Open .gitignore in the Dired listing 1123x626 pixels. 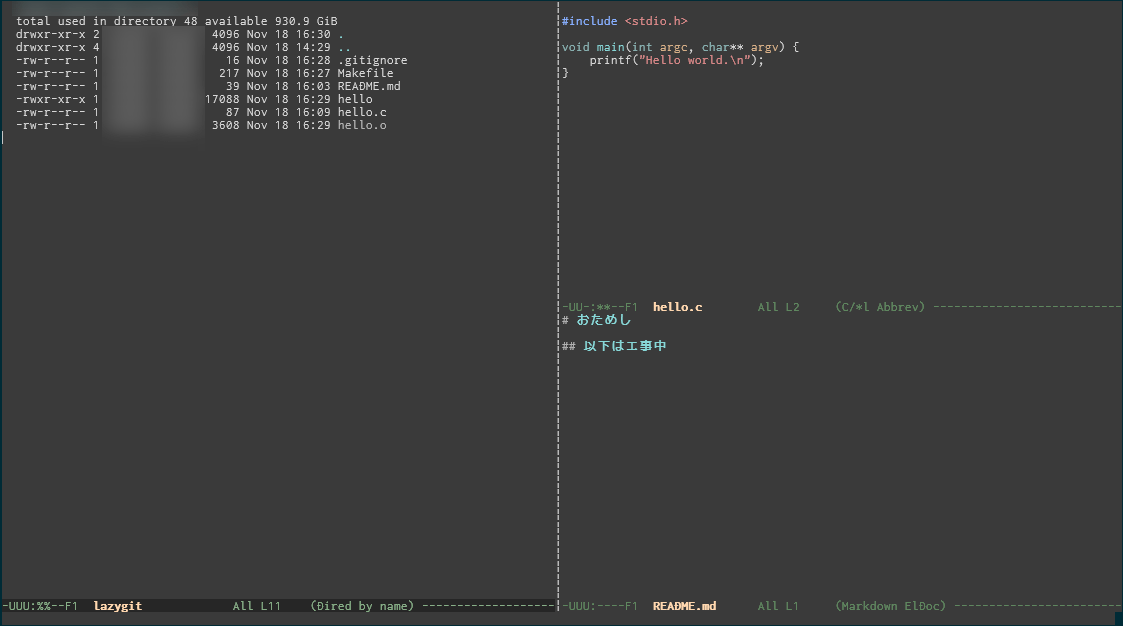click(x=372, y=60)
